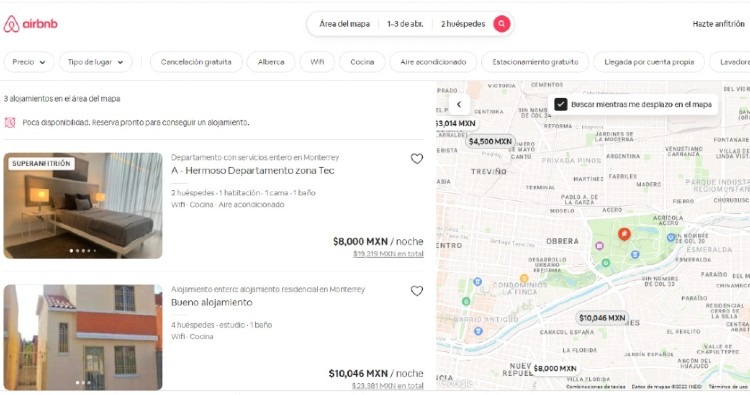Click the purple marker in the park
The width and height of the screenshot is (750, 395).
[x=599, y=246]
